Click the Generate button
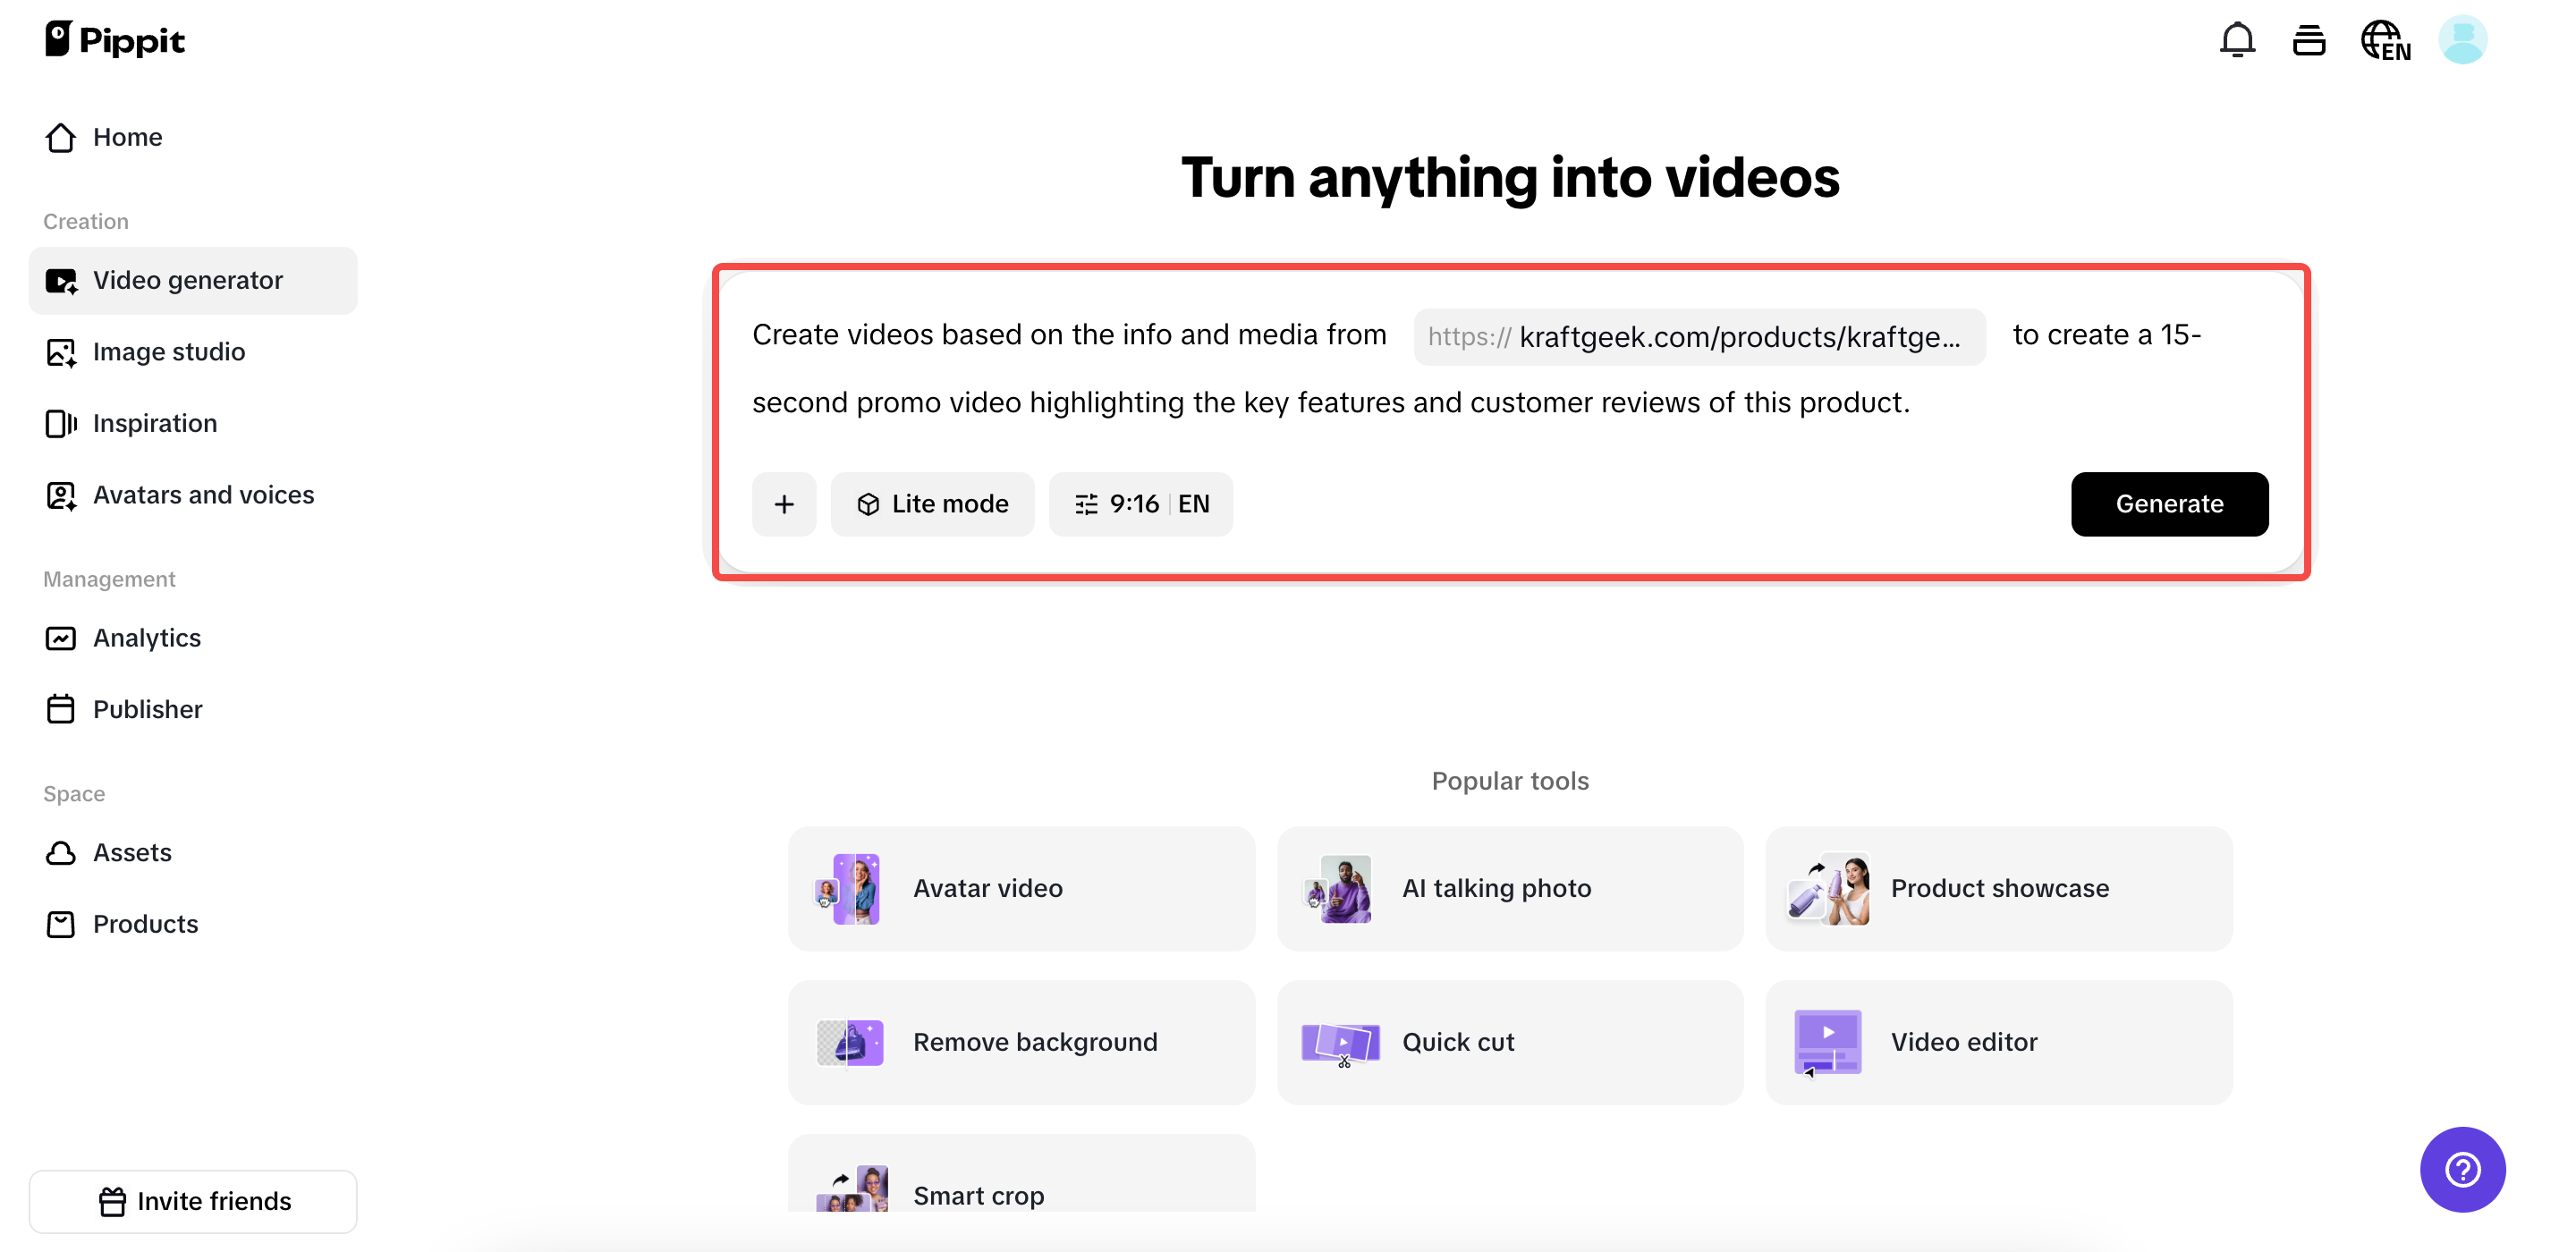2576x1252 pixels. coord(2169,504)
